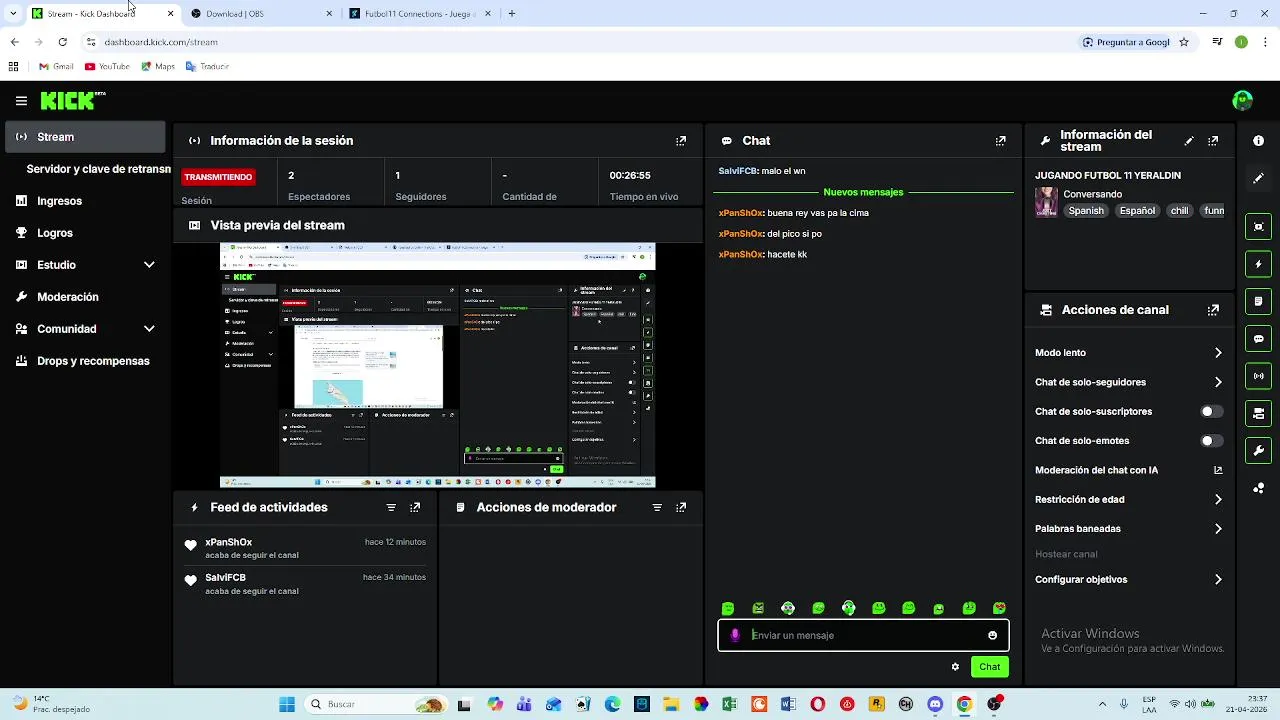
Task: Open Servidor y clave de retransmisión
Action: click(98, 169)
